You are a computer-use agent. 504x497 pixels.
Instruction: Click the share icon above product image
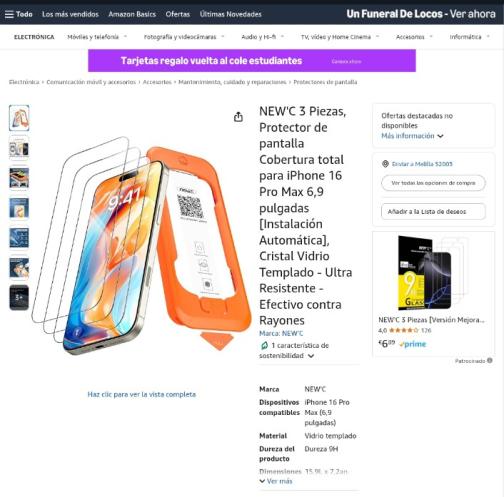(238, 117)
